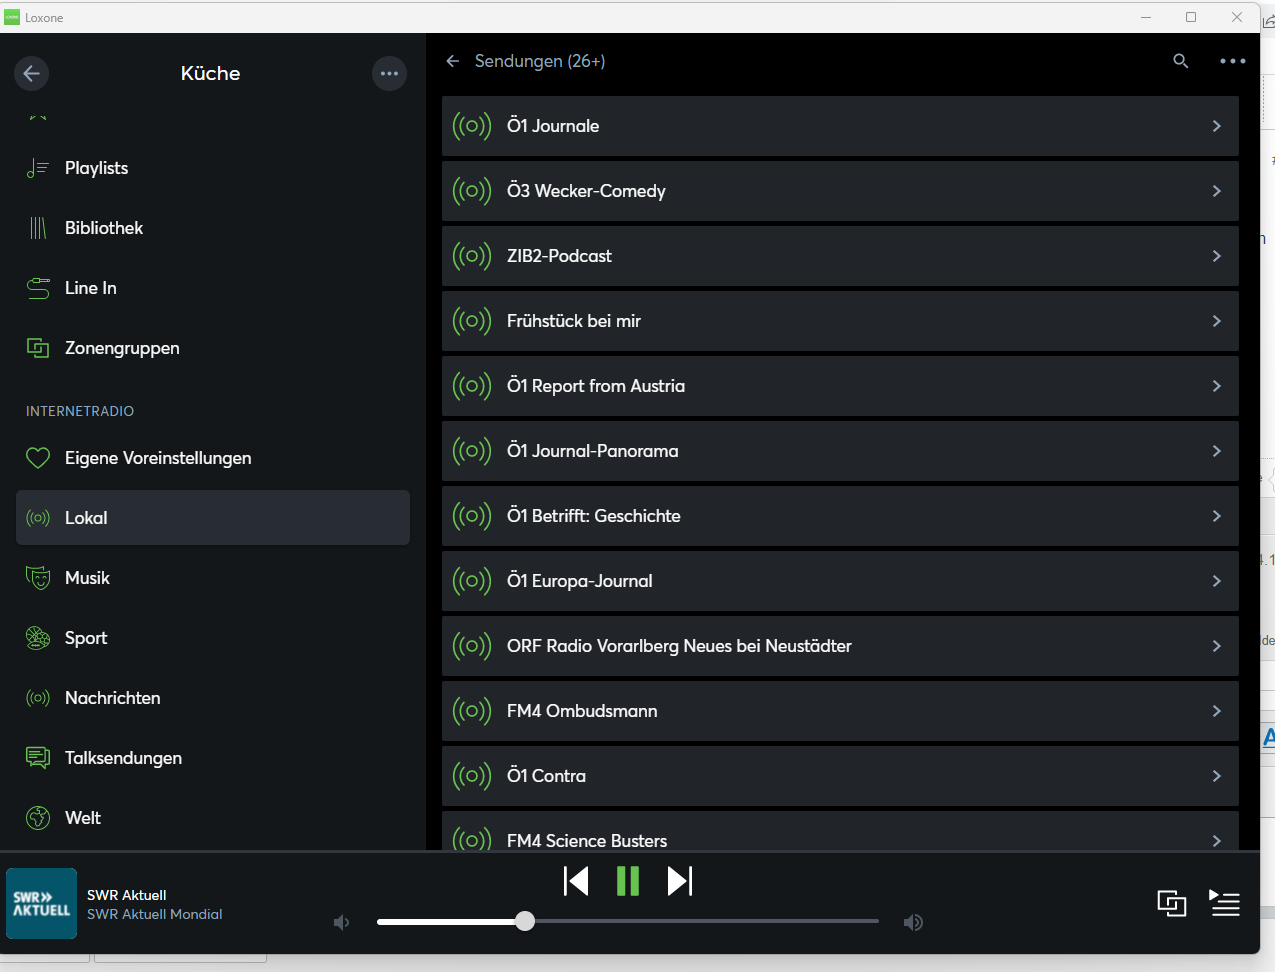Viewport: 1275px width, 972px height.
Task: Click the SWR Aktuell cover thumbnail
Action: click(x=42, y=903)
